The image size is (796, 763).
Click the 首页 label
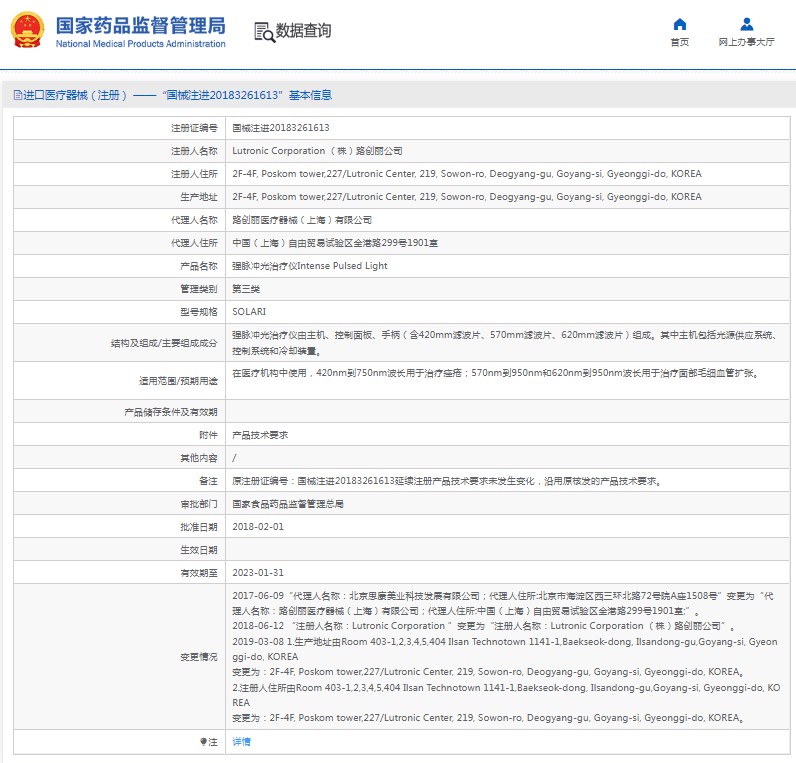coord(680,42)
